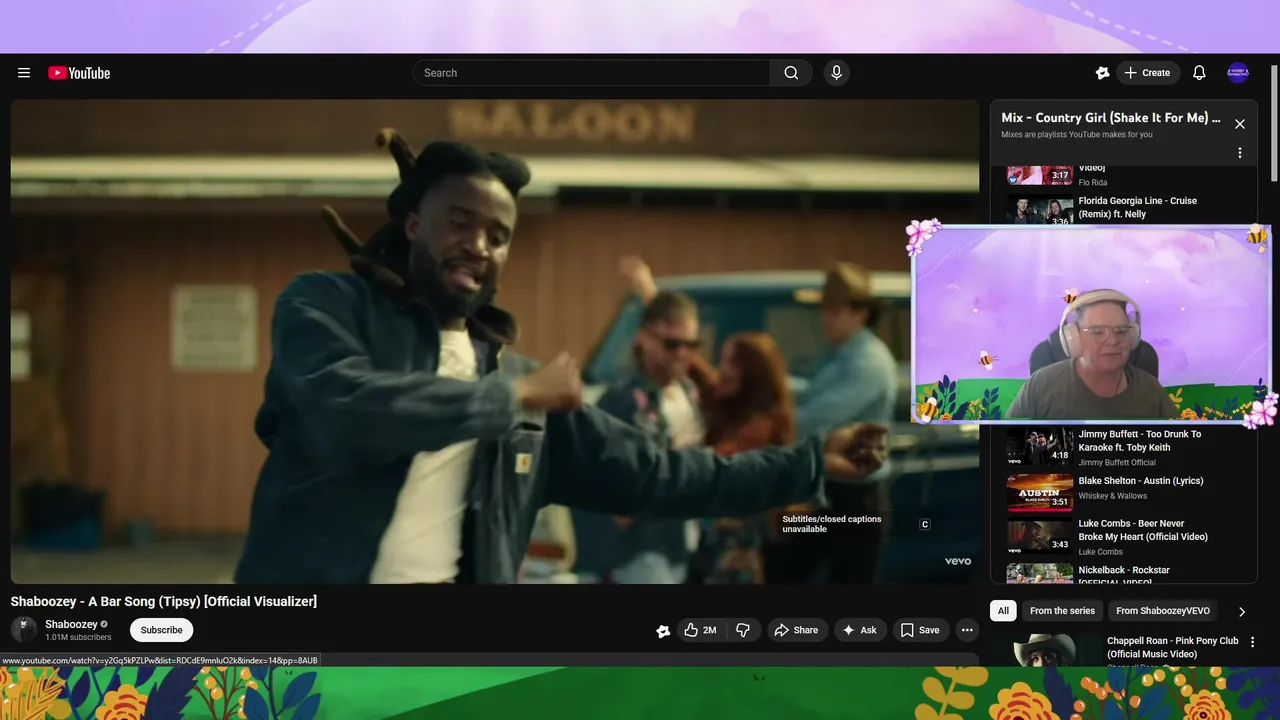
Task: Click Blake Shelton Austin thumbnail
Action: point(1039,492)
